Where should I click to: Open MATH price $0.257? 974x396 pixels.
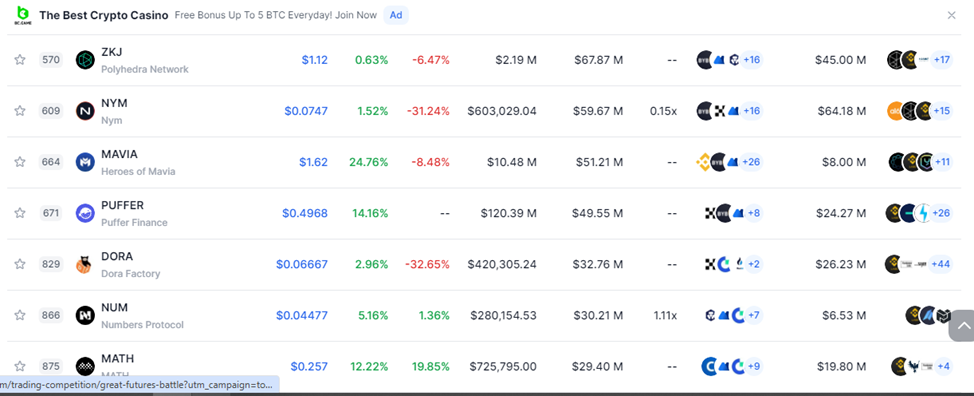pos(309,366)
